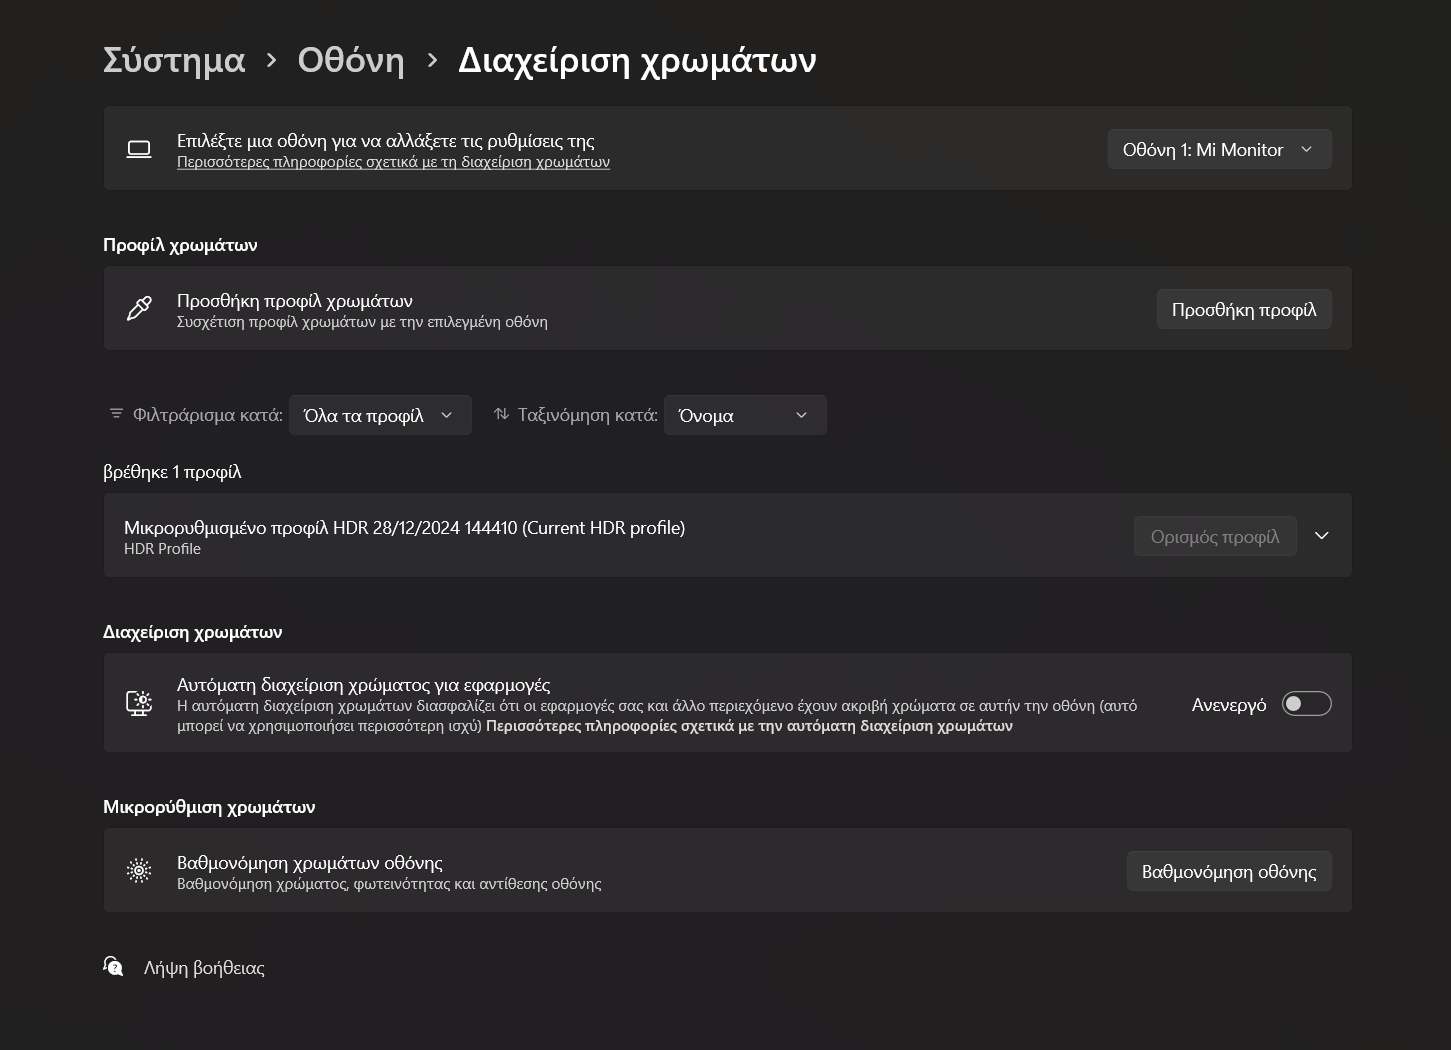This screenshot has width=1451, height=1050.
Task: Go to Σύστημα in the breadcrumb
Action: (x=174, y=60)
